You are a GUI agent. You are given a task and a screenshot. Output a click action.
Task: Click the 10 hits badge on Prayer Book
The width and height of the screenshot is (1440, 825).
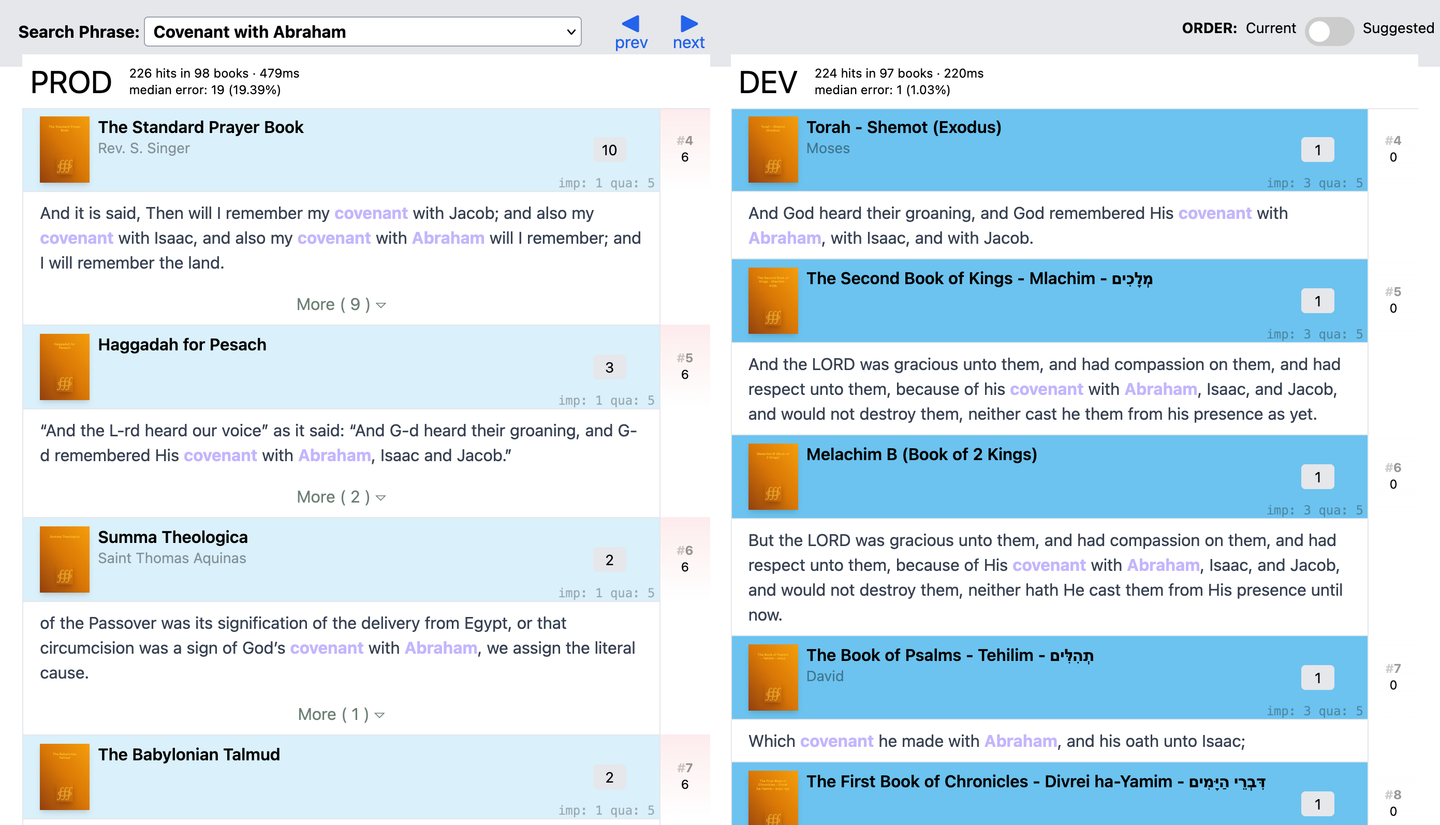pyautogui.click(x=609, y=150)
